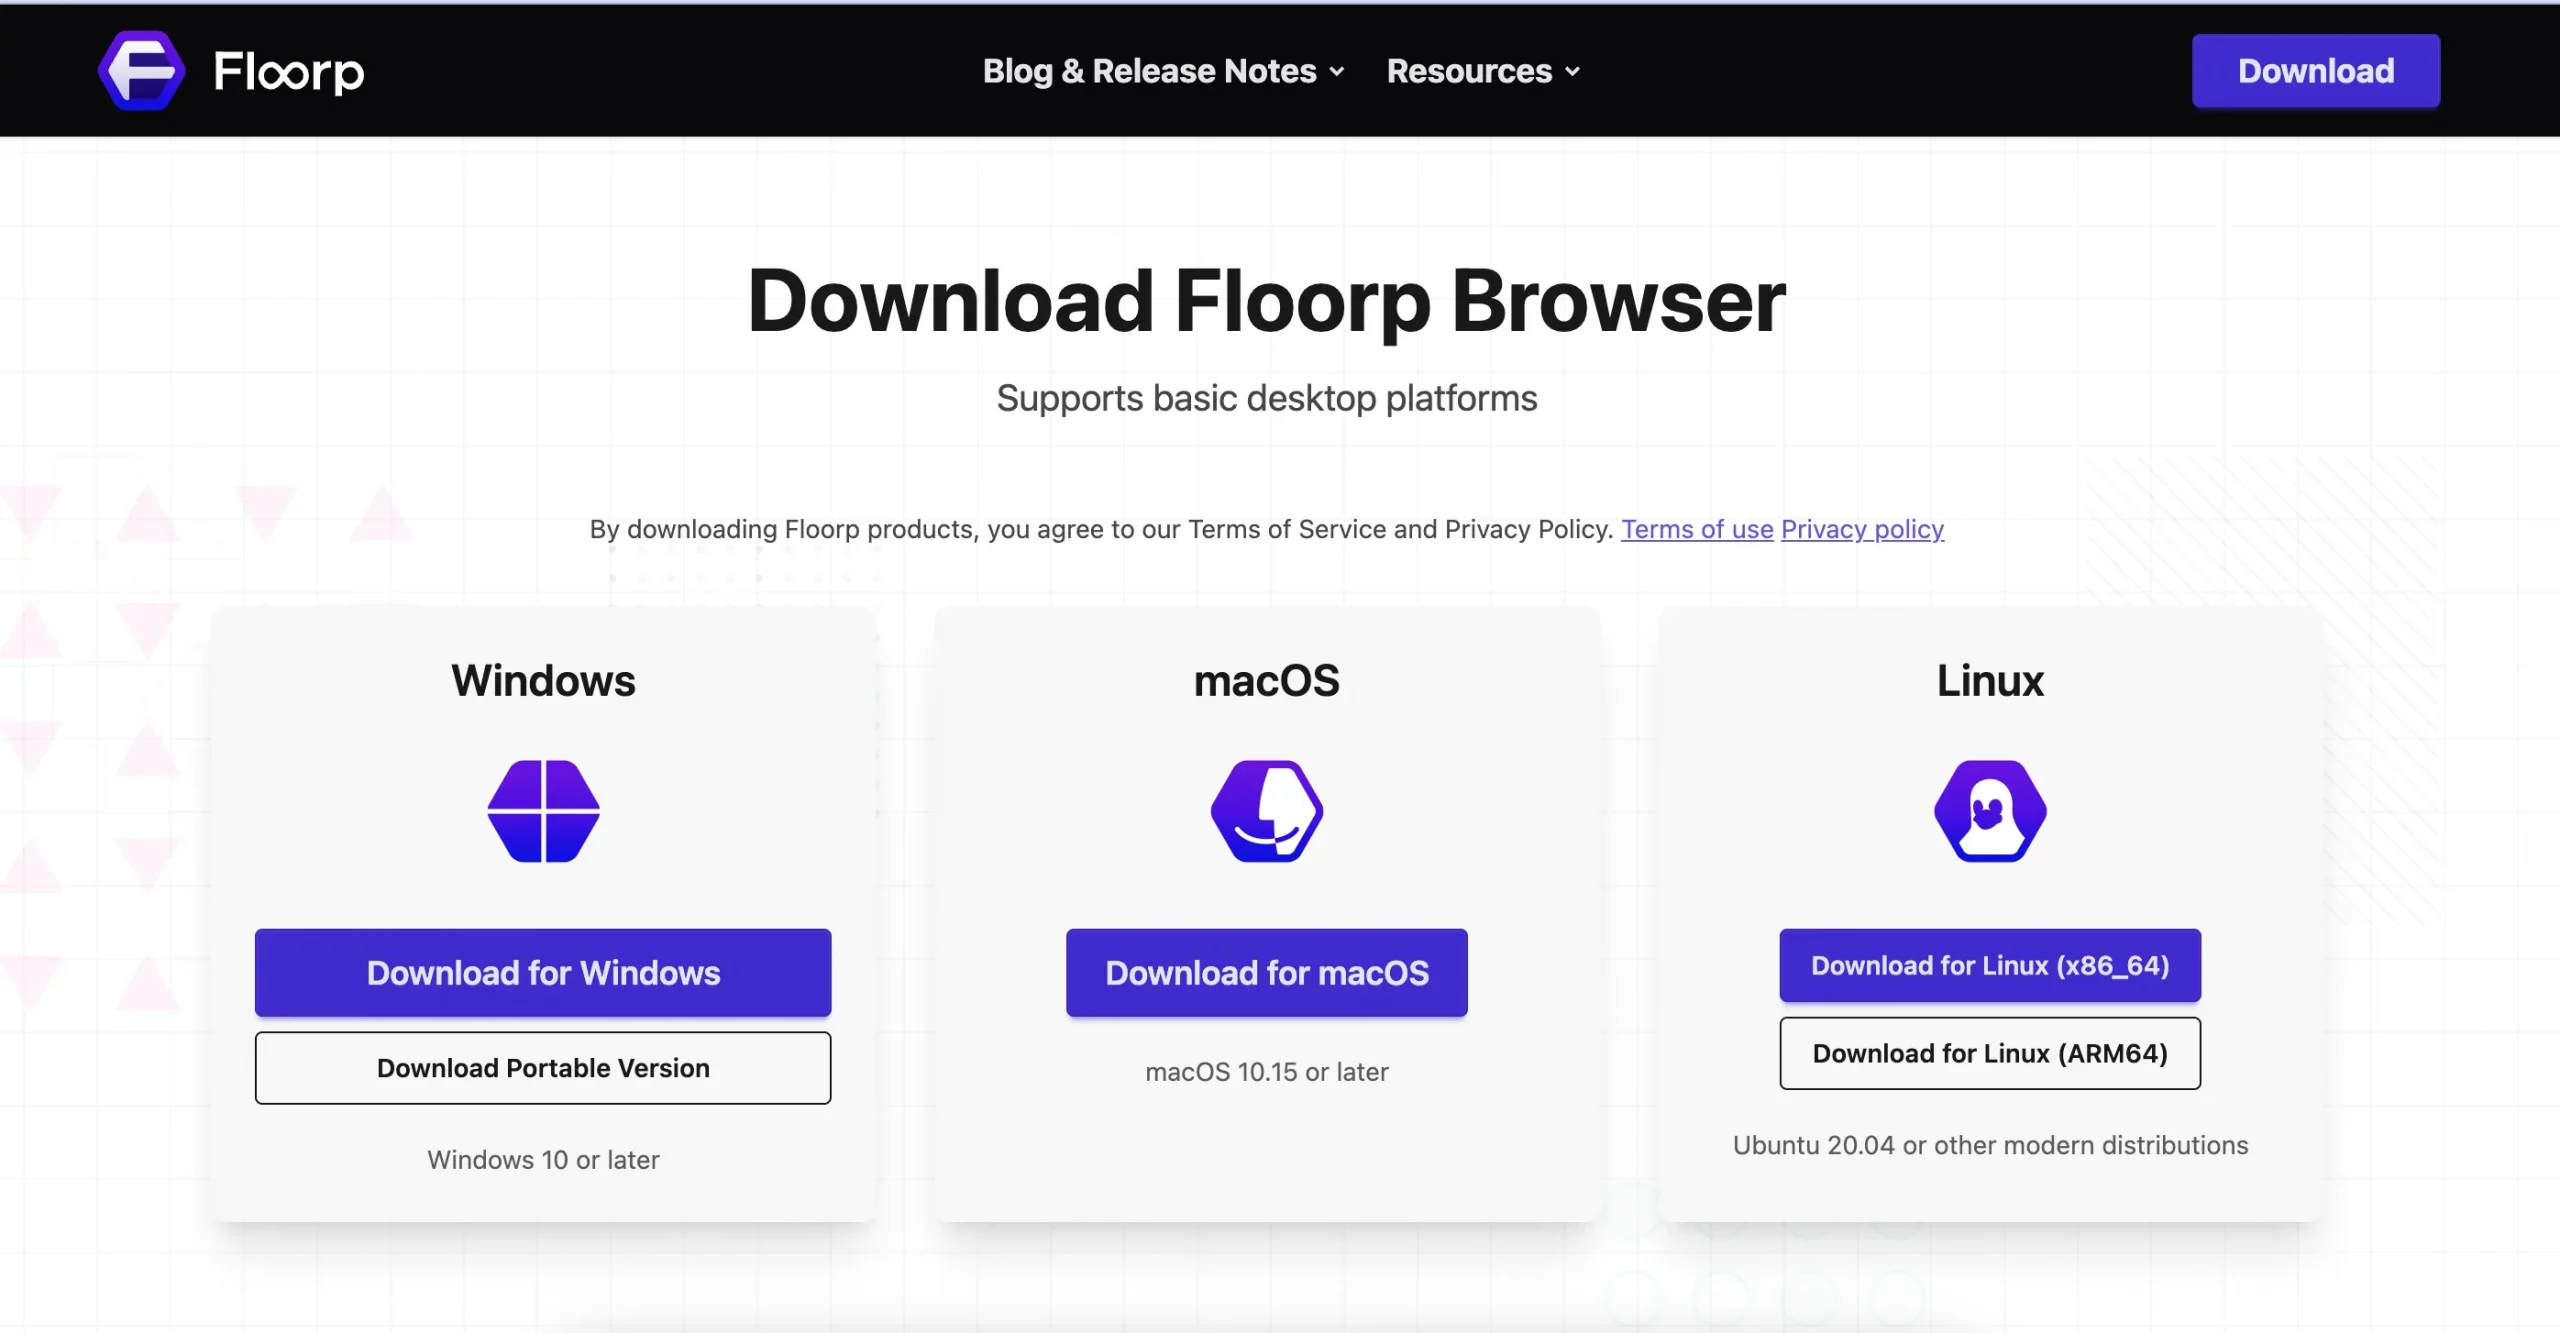The image size is (2560, 1333).
Task: Click 'Supports basic desktop platforms' subtitle
Action: coord(1267,398)
